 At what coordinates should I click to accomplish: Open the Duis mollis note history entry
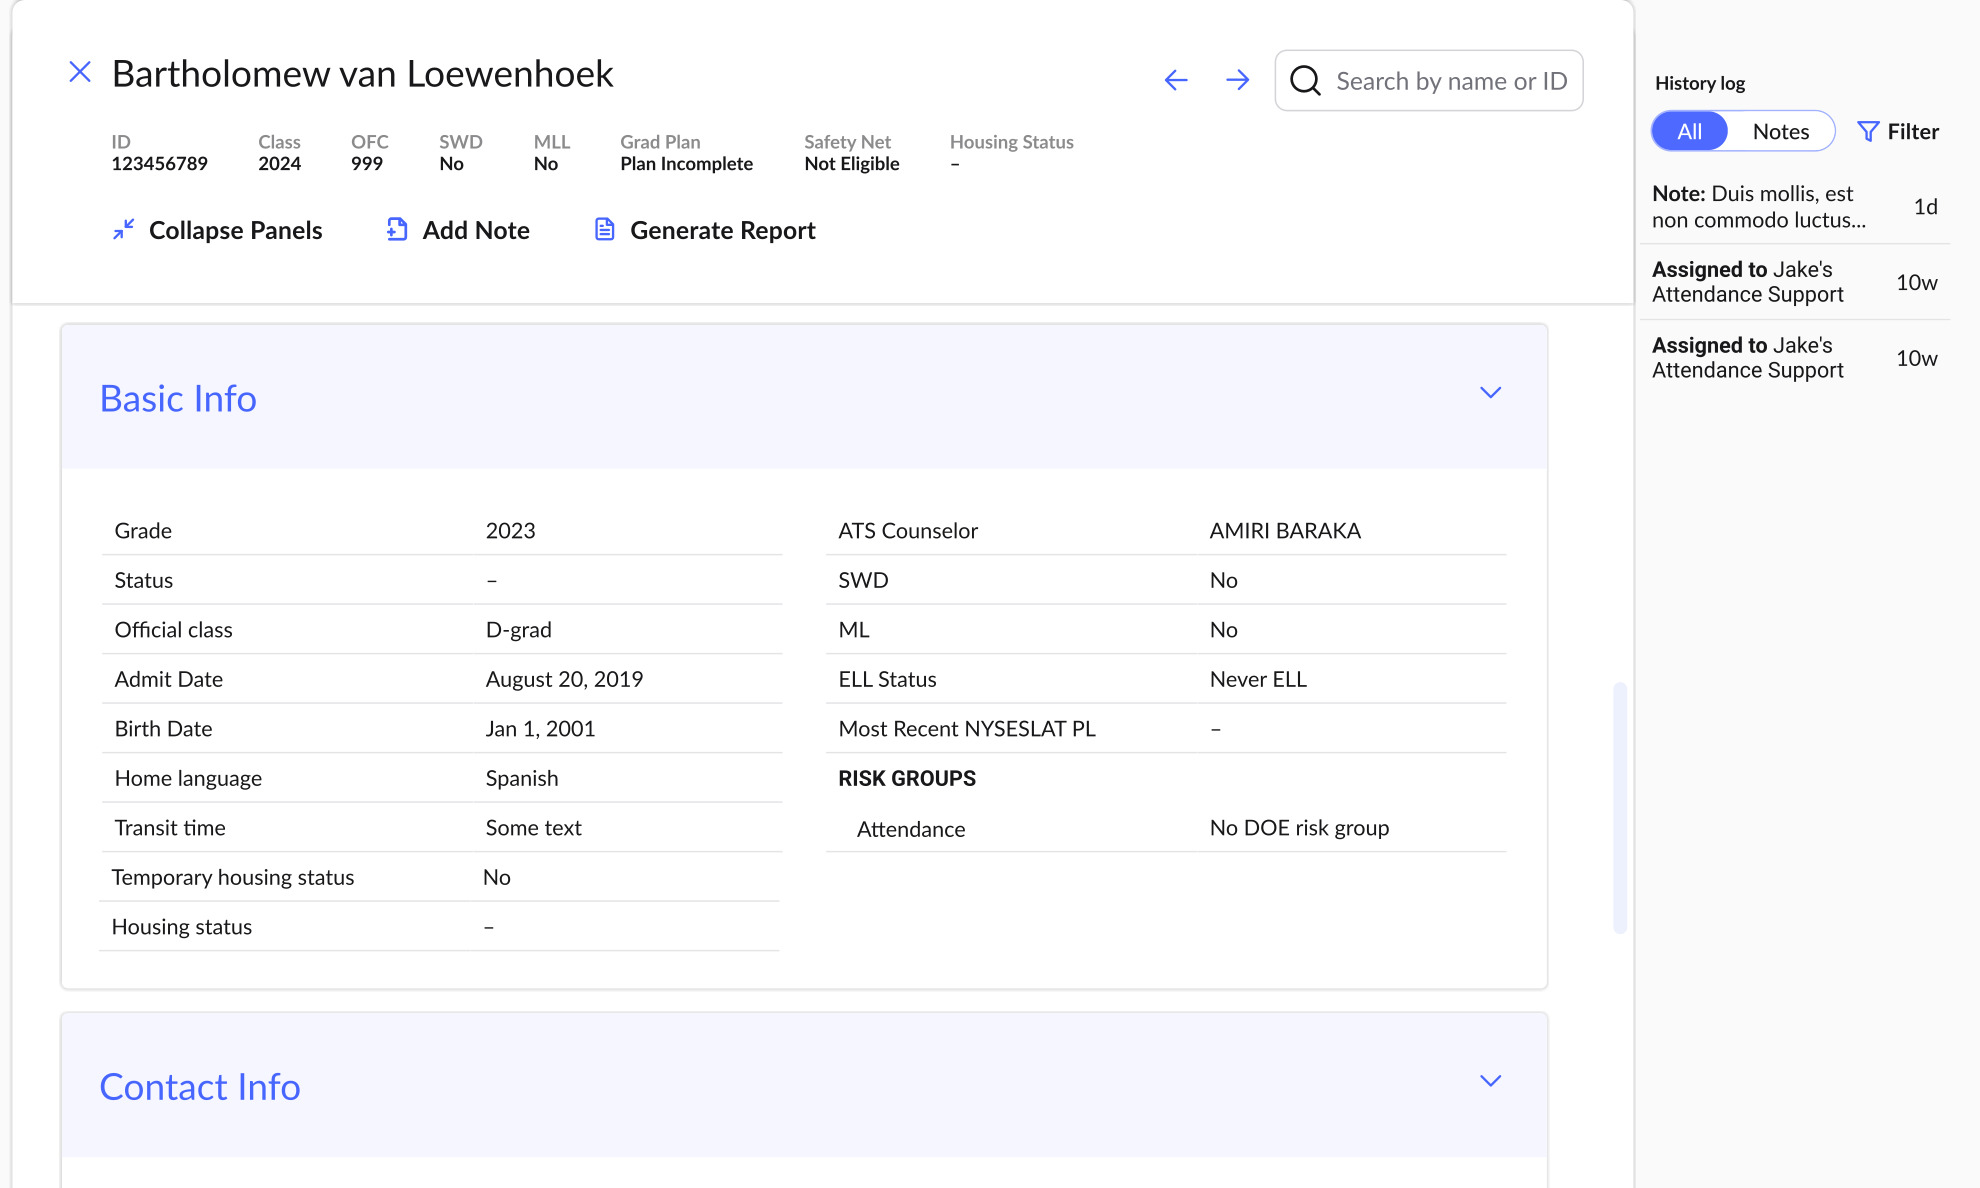pos(1760,207)
